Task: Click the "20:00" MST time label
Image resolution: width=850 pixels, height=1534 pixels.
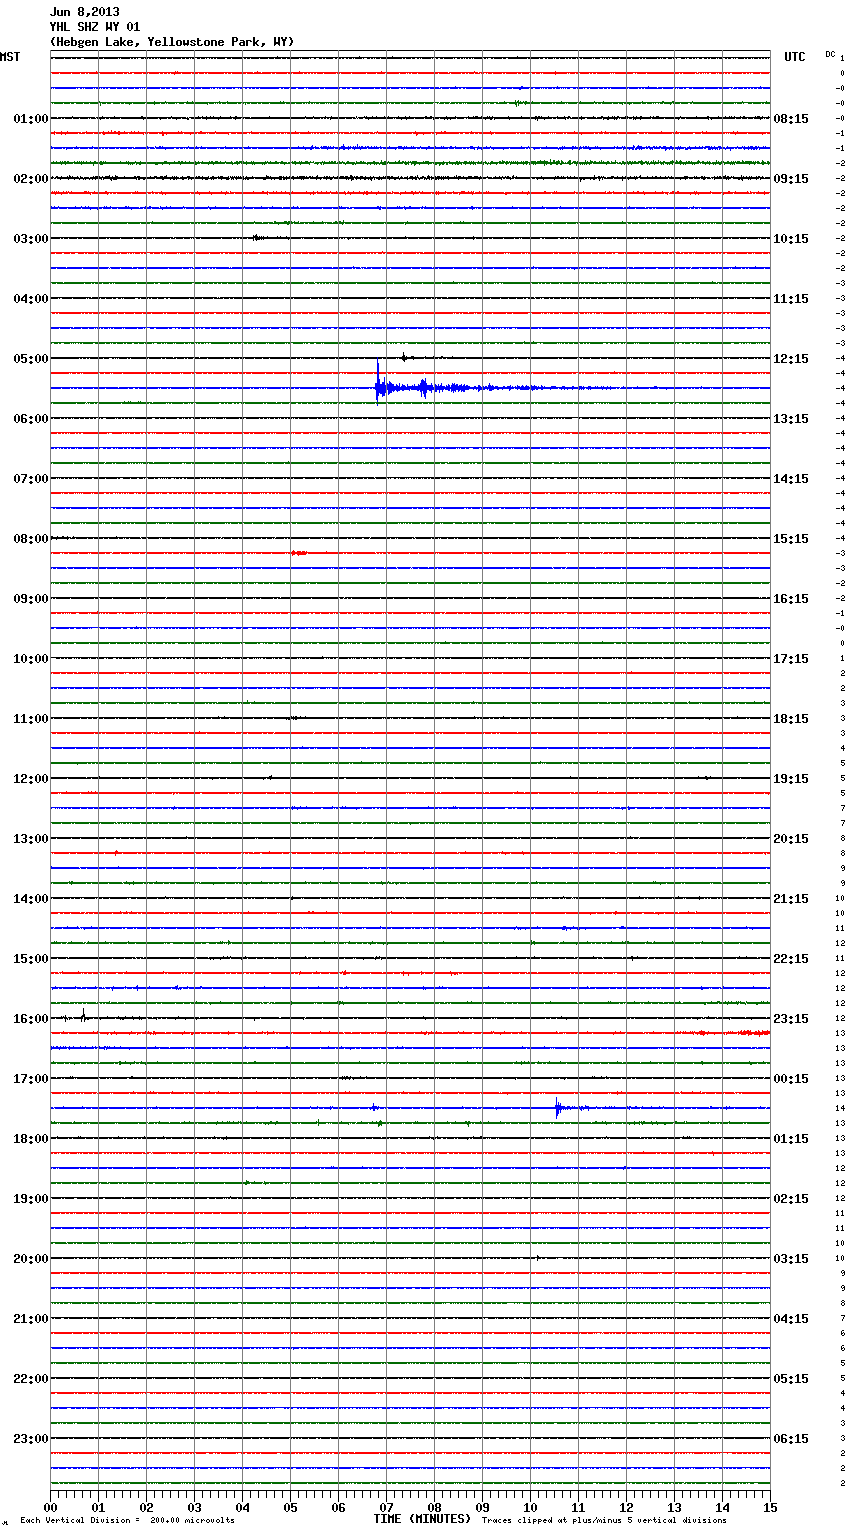Action: (x=30, y=1259)
